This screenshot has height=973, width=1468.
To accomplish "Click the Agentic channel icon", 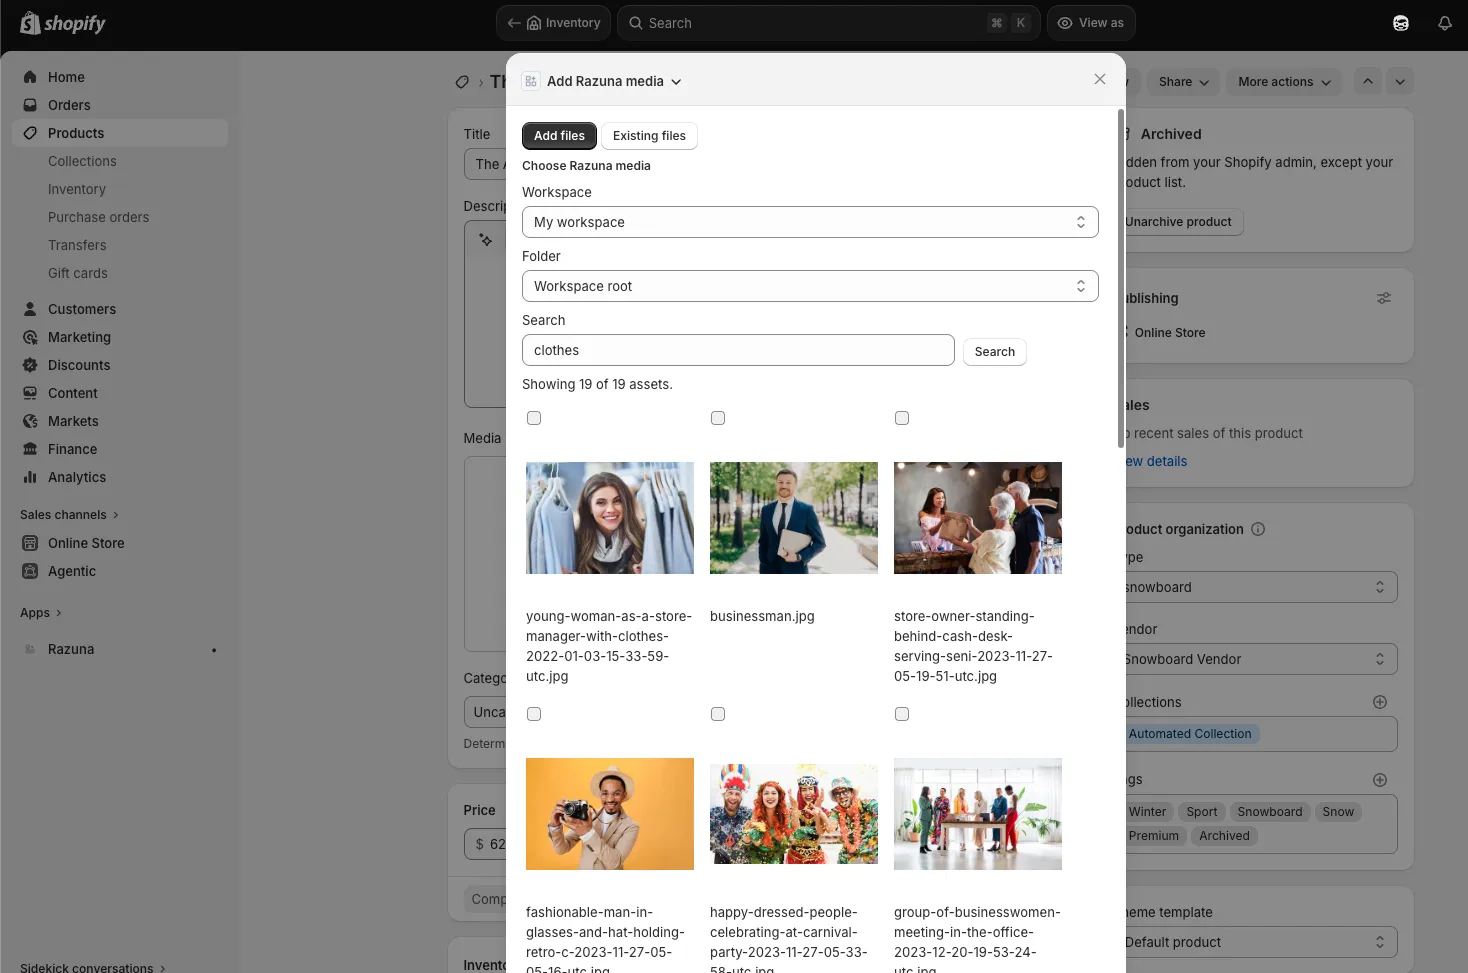I will pyautogui.click(x=30, y=571).
